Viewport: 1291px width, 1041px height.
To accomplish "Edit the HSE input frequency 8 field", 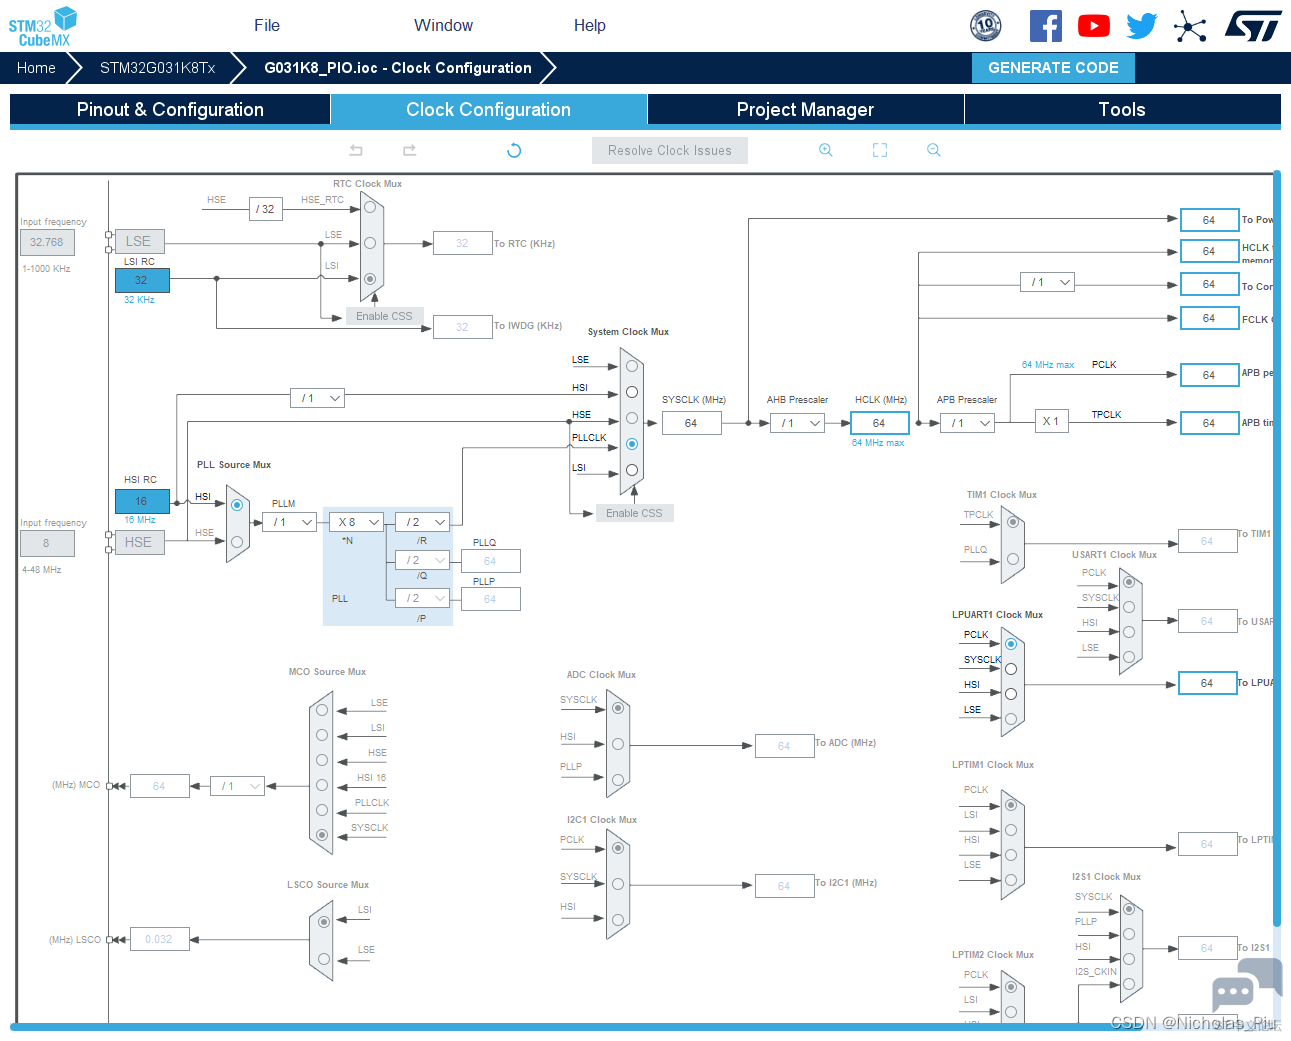I will (47, 543).
